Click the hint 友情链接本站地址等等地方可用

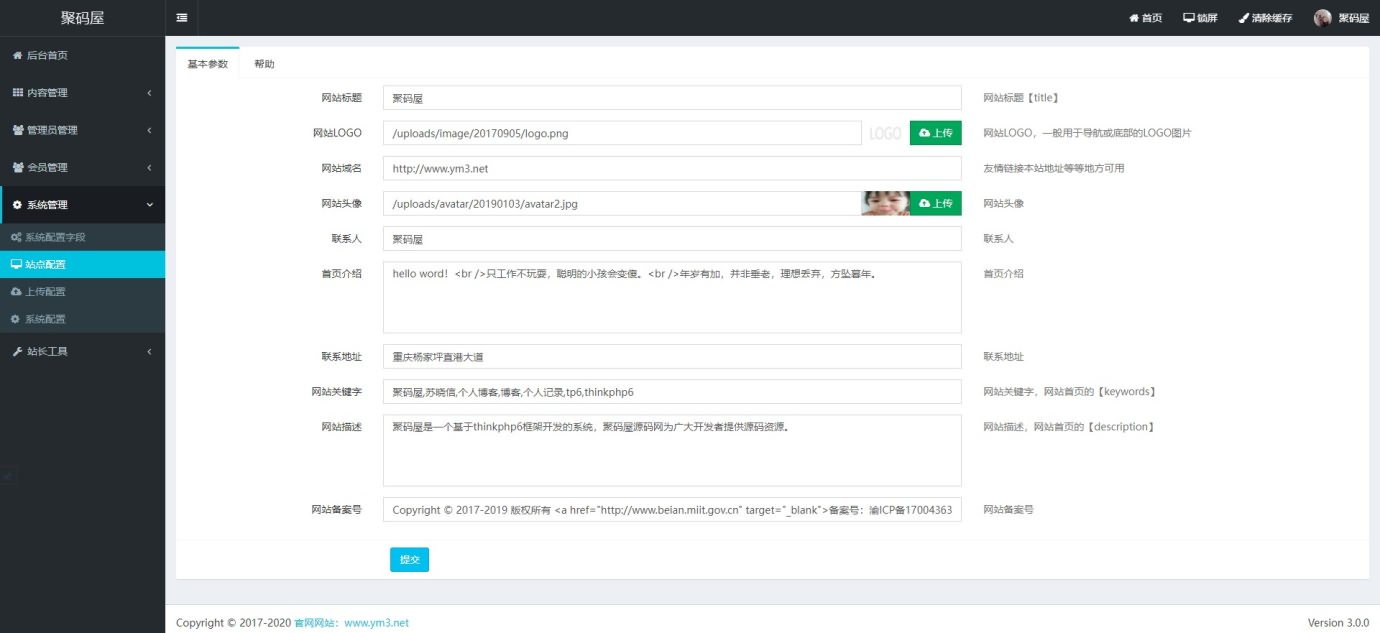(1054, 168)
